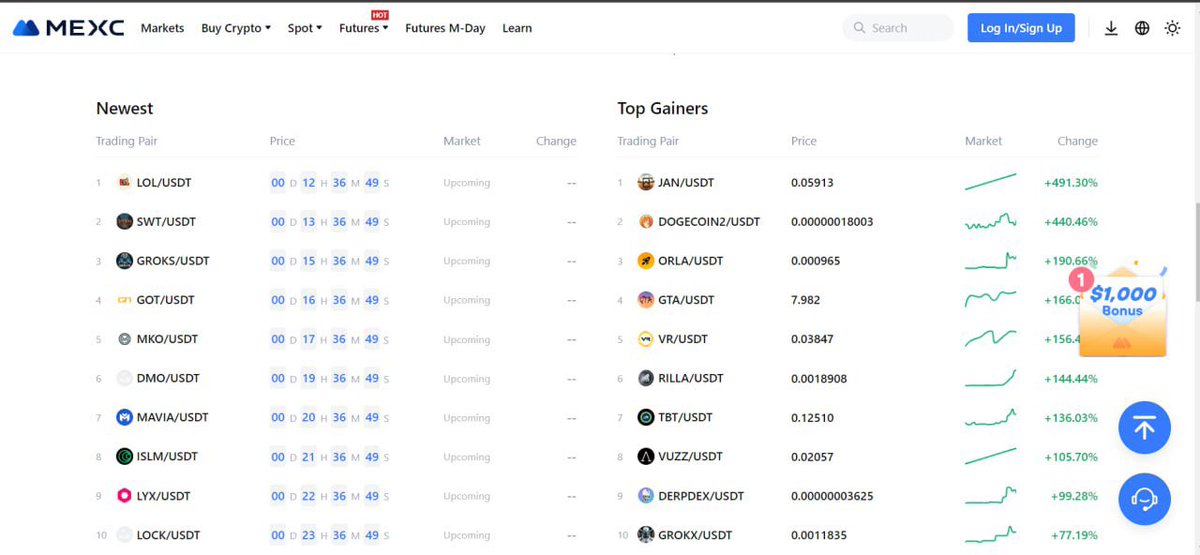Click the Top Gainers heading
Screen dimensions: 1200x555
click(x=662, y=108)
